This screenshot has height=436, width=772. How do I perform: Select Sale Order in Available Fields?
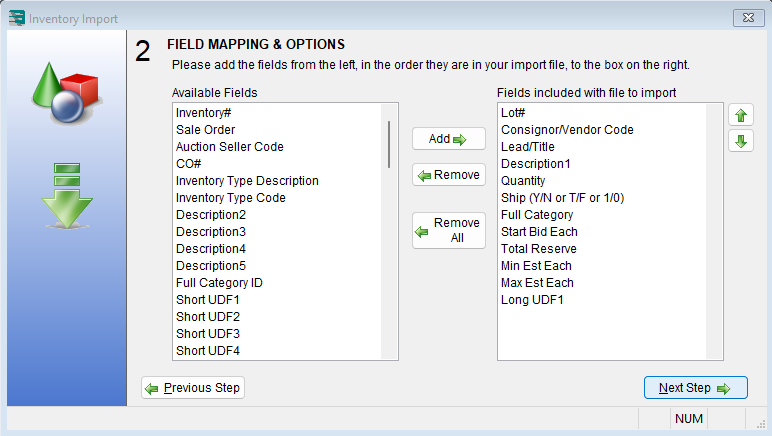tap(278, 130)
